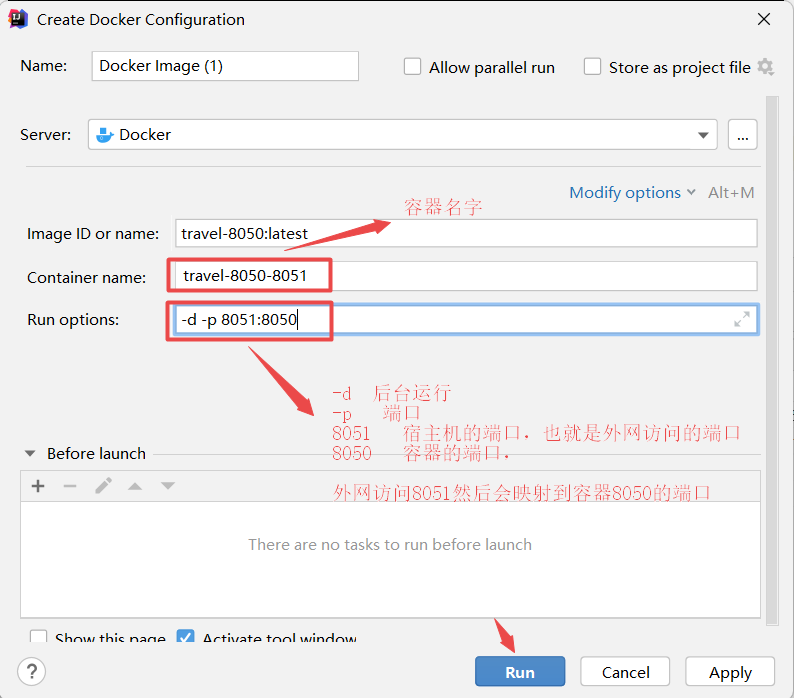Click the Docker whale icon in Server field
Image resolution: width=794 pixels, height=698 pixels.
coord(104,135)
